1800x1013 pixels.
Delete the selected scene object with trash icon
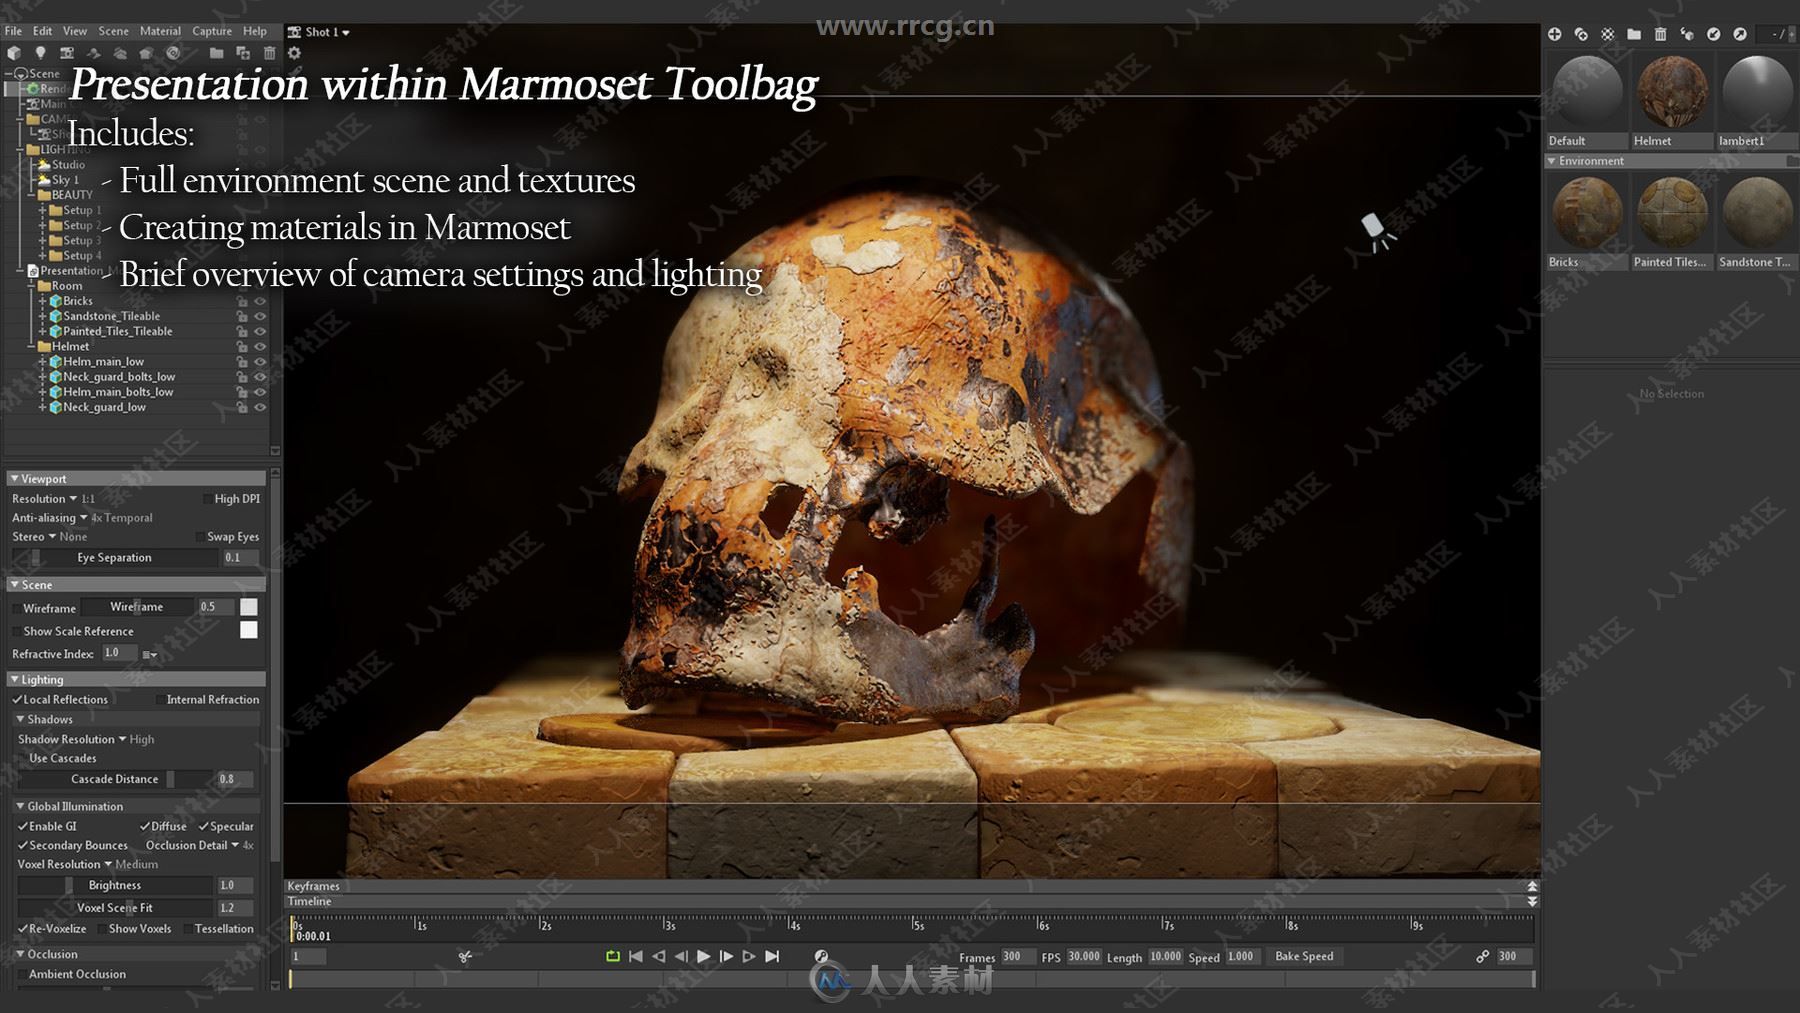(x=269, y=53)
